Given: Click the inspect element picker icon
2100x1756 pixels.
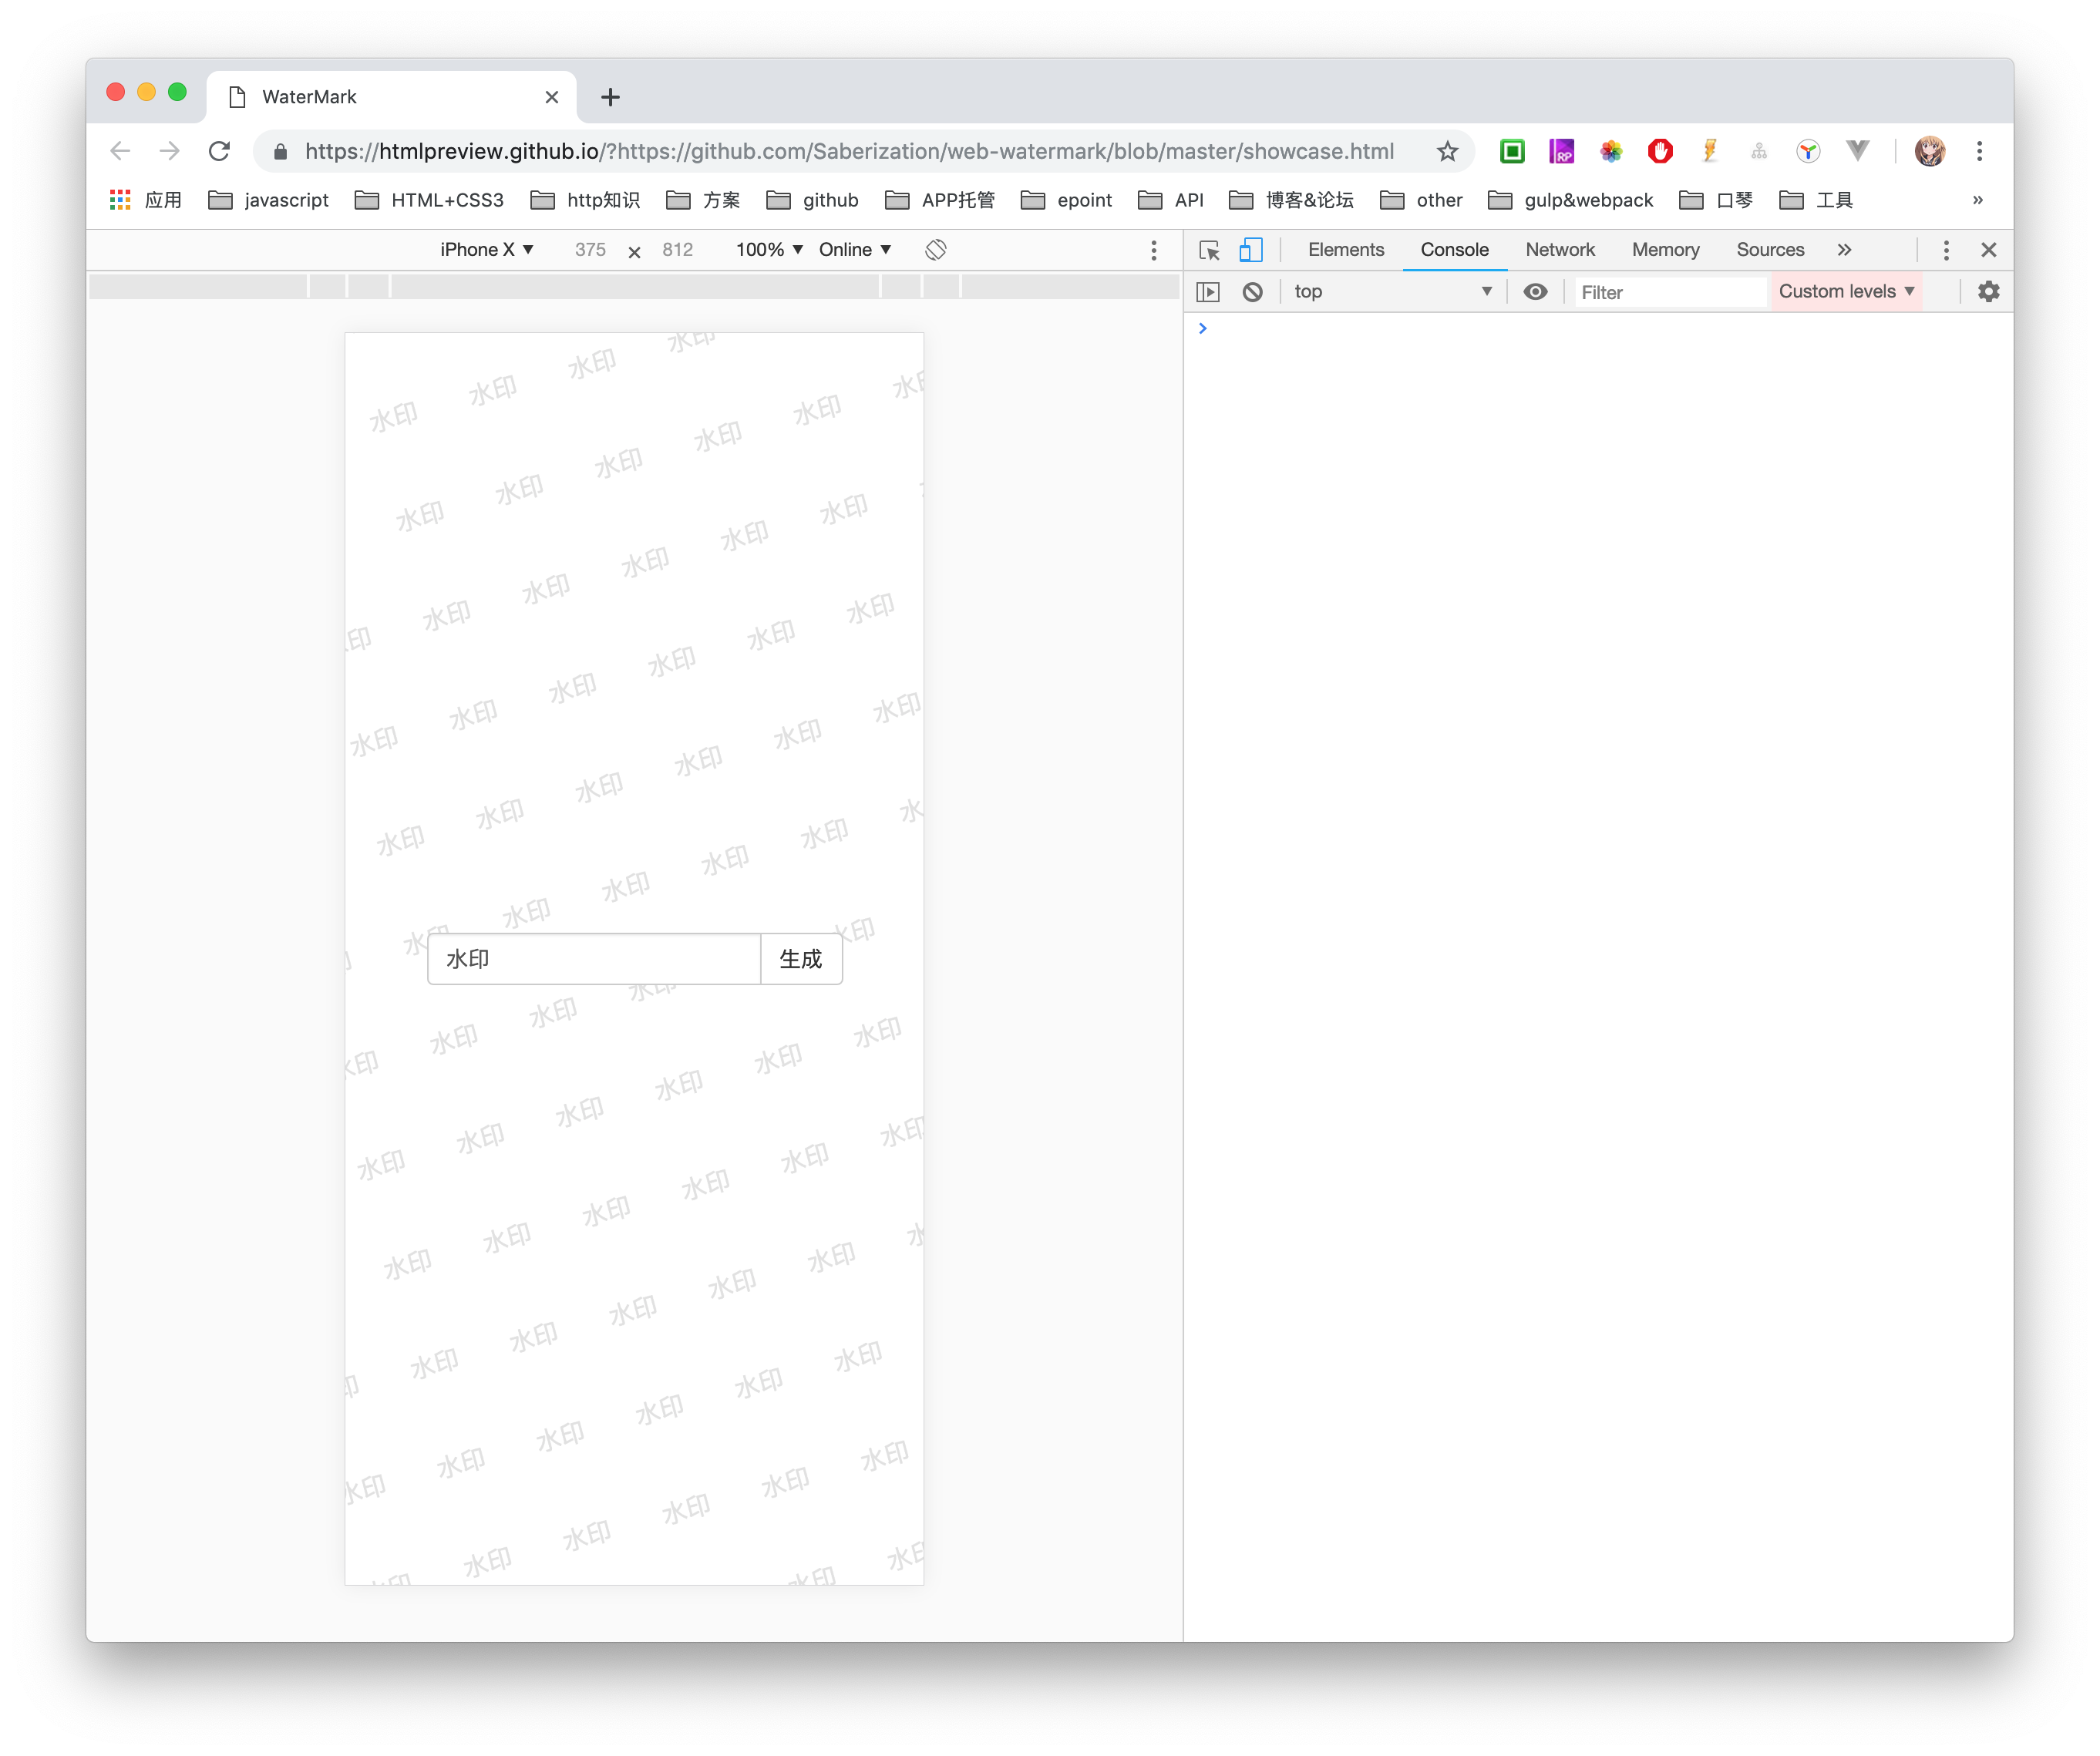Looking at the screenshot, I should [x=1209, y=250].
